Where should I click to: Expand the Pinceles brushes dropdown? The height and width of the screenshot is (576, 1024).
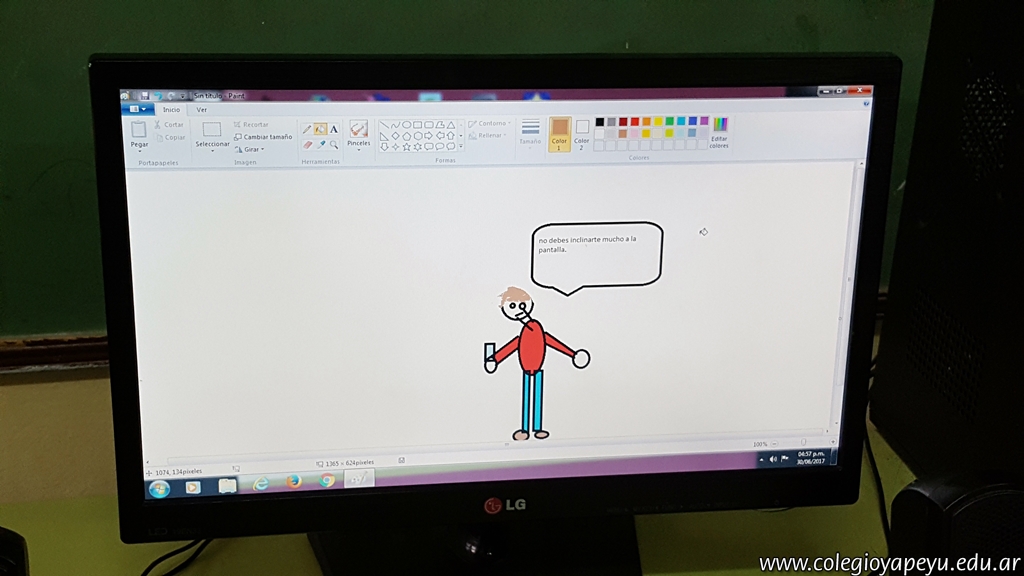pos(358,150)
